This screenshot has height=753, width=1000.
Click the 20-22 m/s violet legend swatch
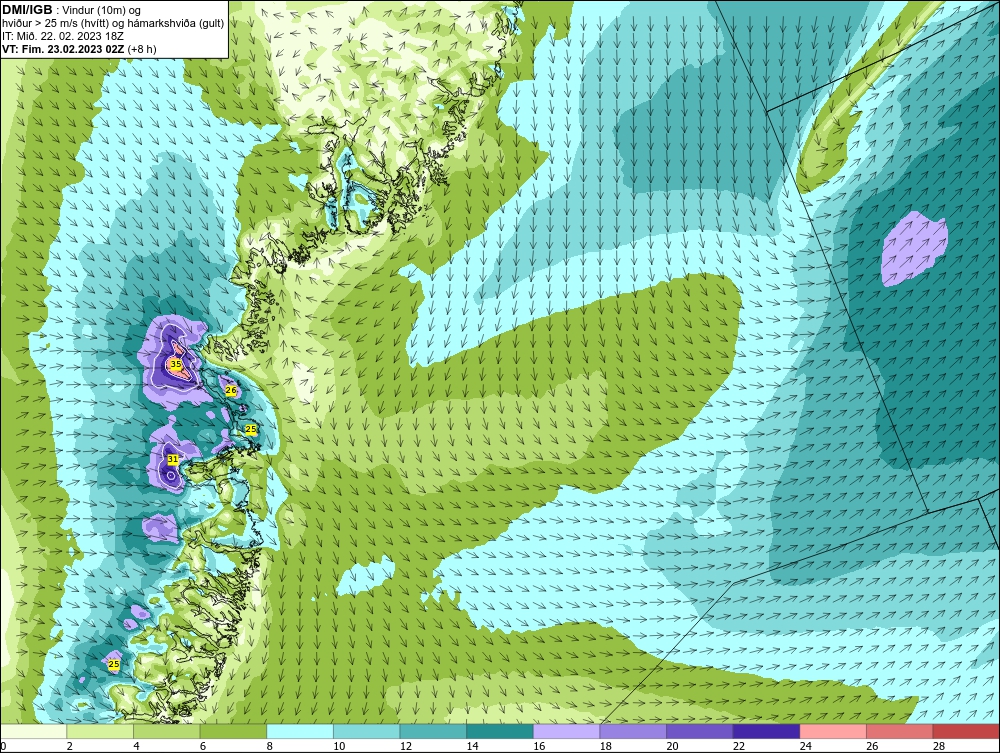pyautogui.click(x=700, y=731)
